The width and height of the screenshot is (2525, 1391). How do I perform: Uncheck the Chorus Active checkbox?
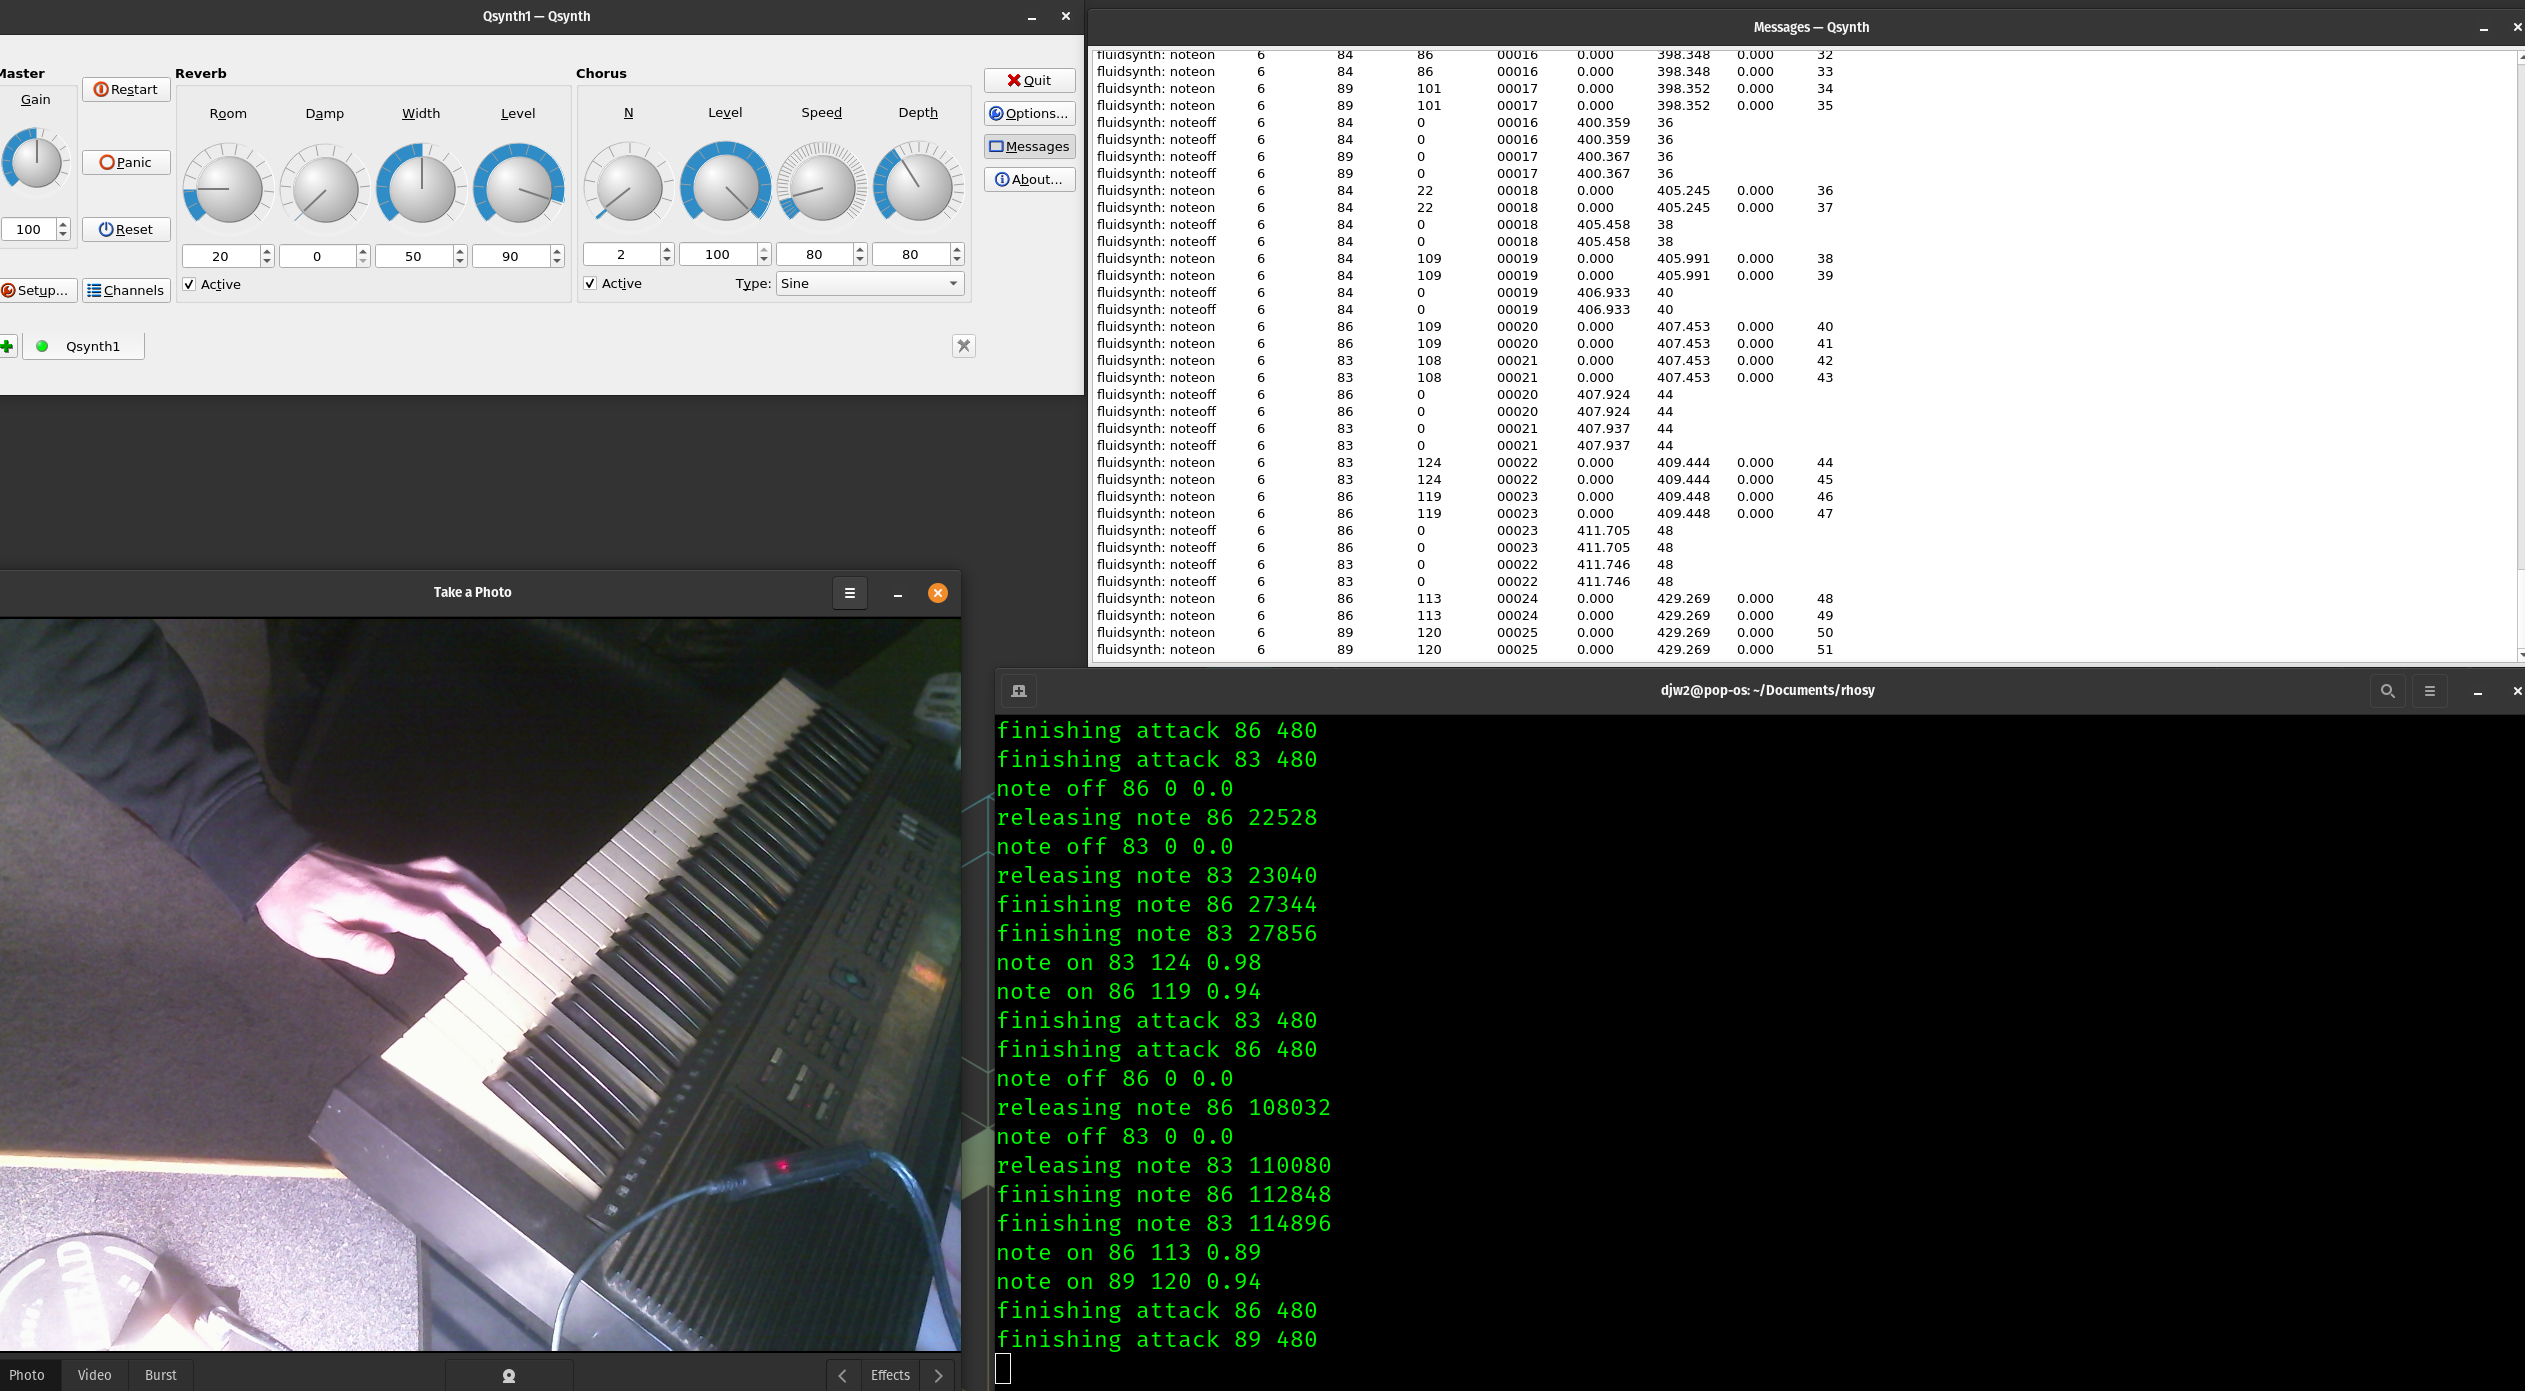click(x=591, y=283)
